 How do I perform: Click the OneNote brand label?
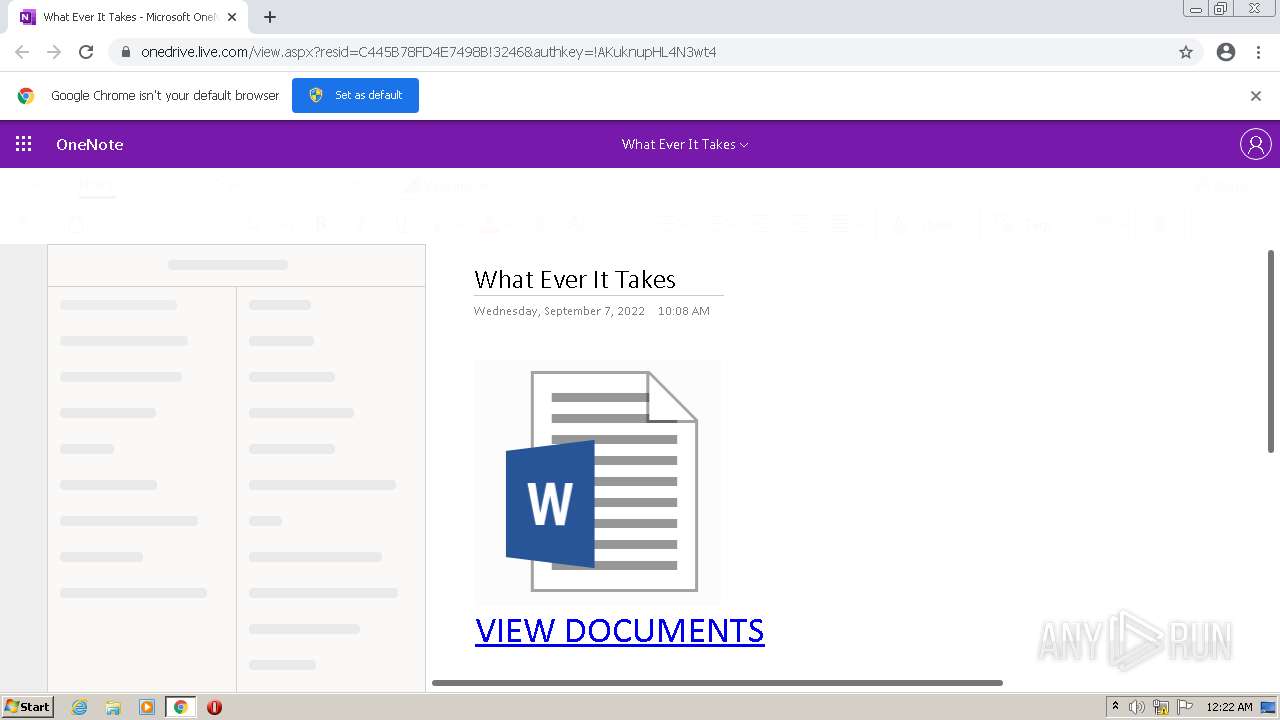(x=90, y=144)
